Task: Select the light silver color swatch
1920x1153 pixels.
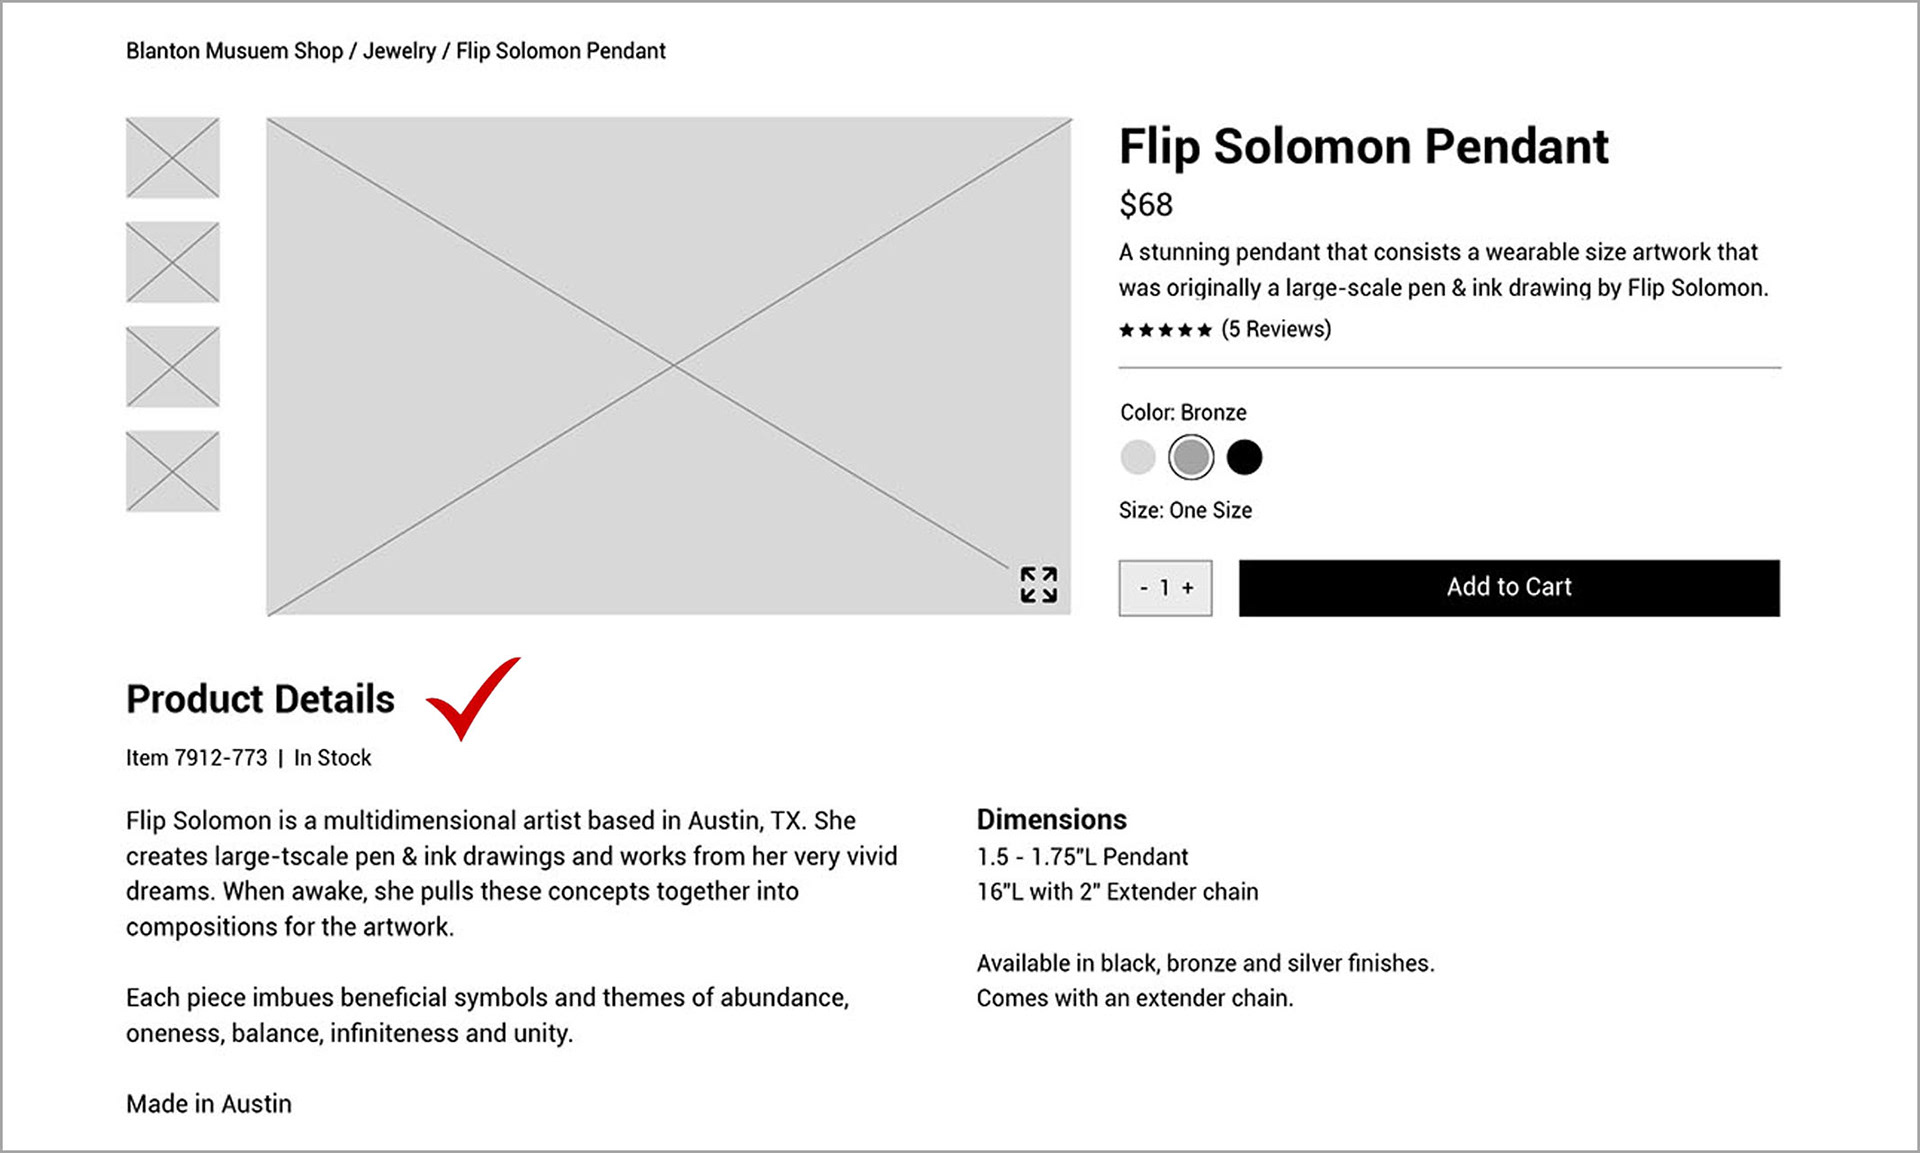Action: click(1138, 458)
